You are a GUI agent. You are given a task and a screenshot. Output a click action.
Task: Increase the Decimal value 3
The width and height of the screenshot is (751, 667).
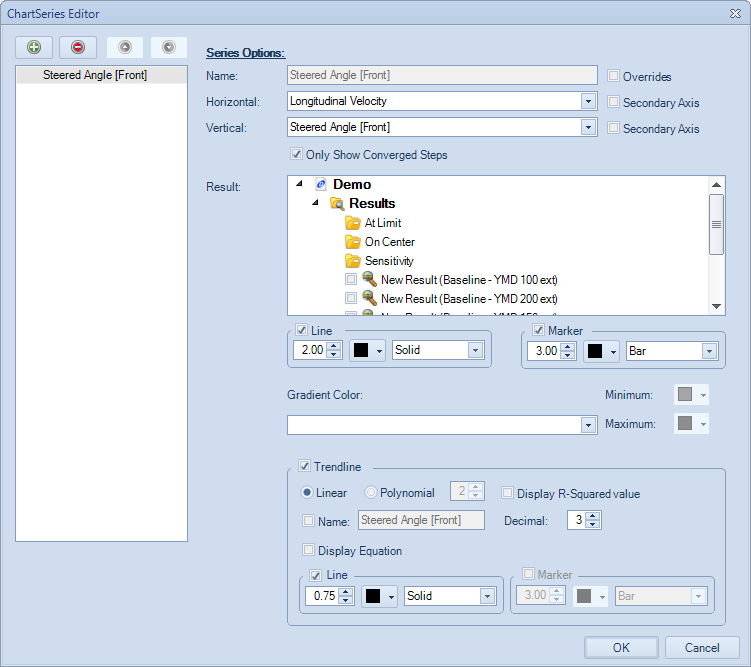click(x=593, y=517)
